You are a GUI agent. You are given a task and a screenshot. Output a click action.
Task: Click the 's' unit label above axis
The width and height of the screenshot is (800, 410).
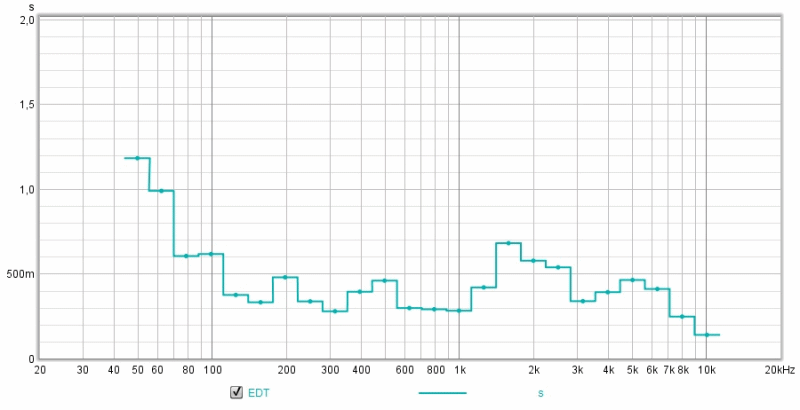(32, 7)
